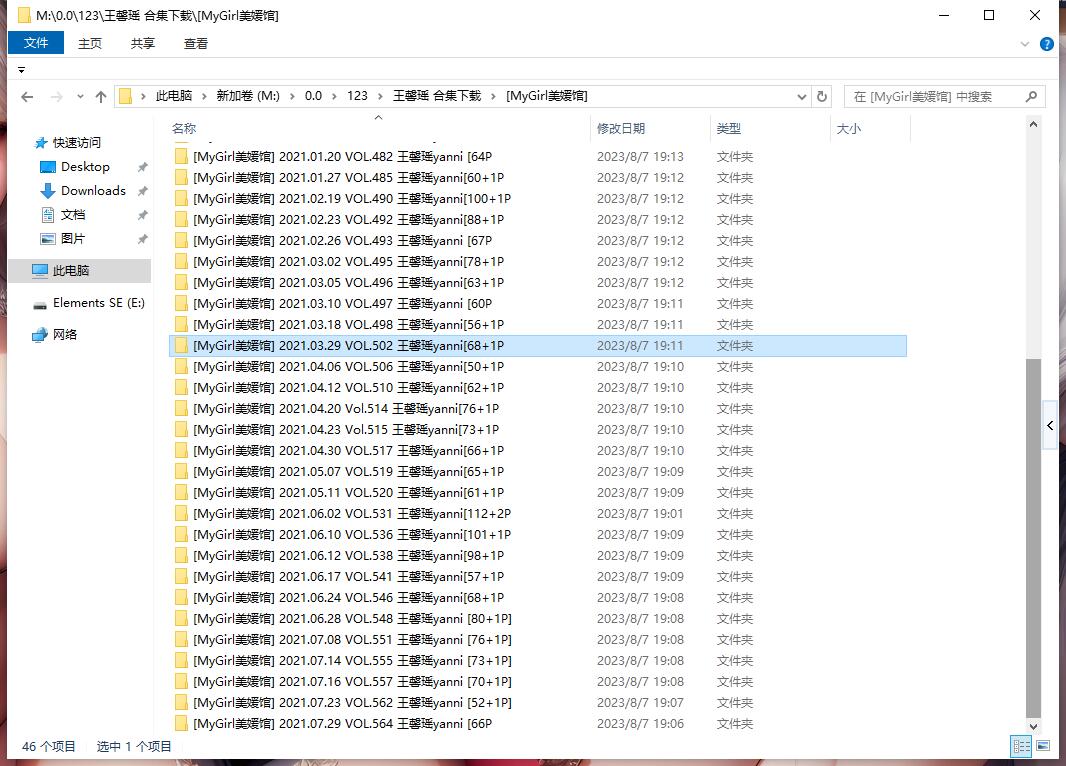Viewport: 1066px width, 766px height.
Task: Click the folder icon of VOL.519
Action: [181, 472]
